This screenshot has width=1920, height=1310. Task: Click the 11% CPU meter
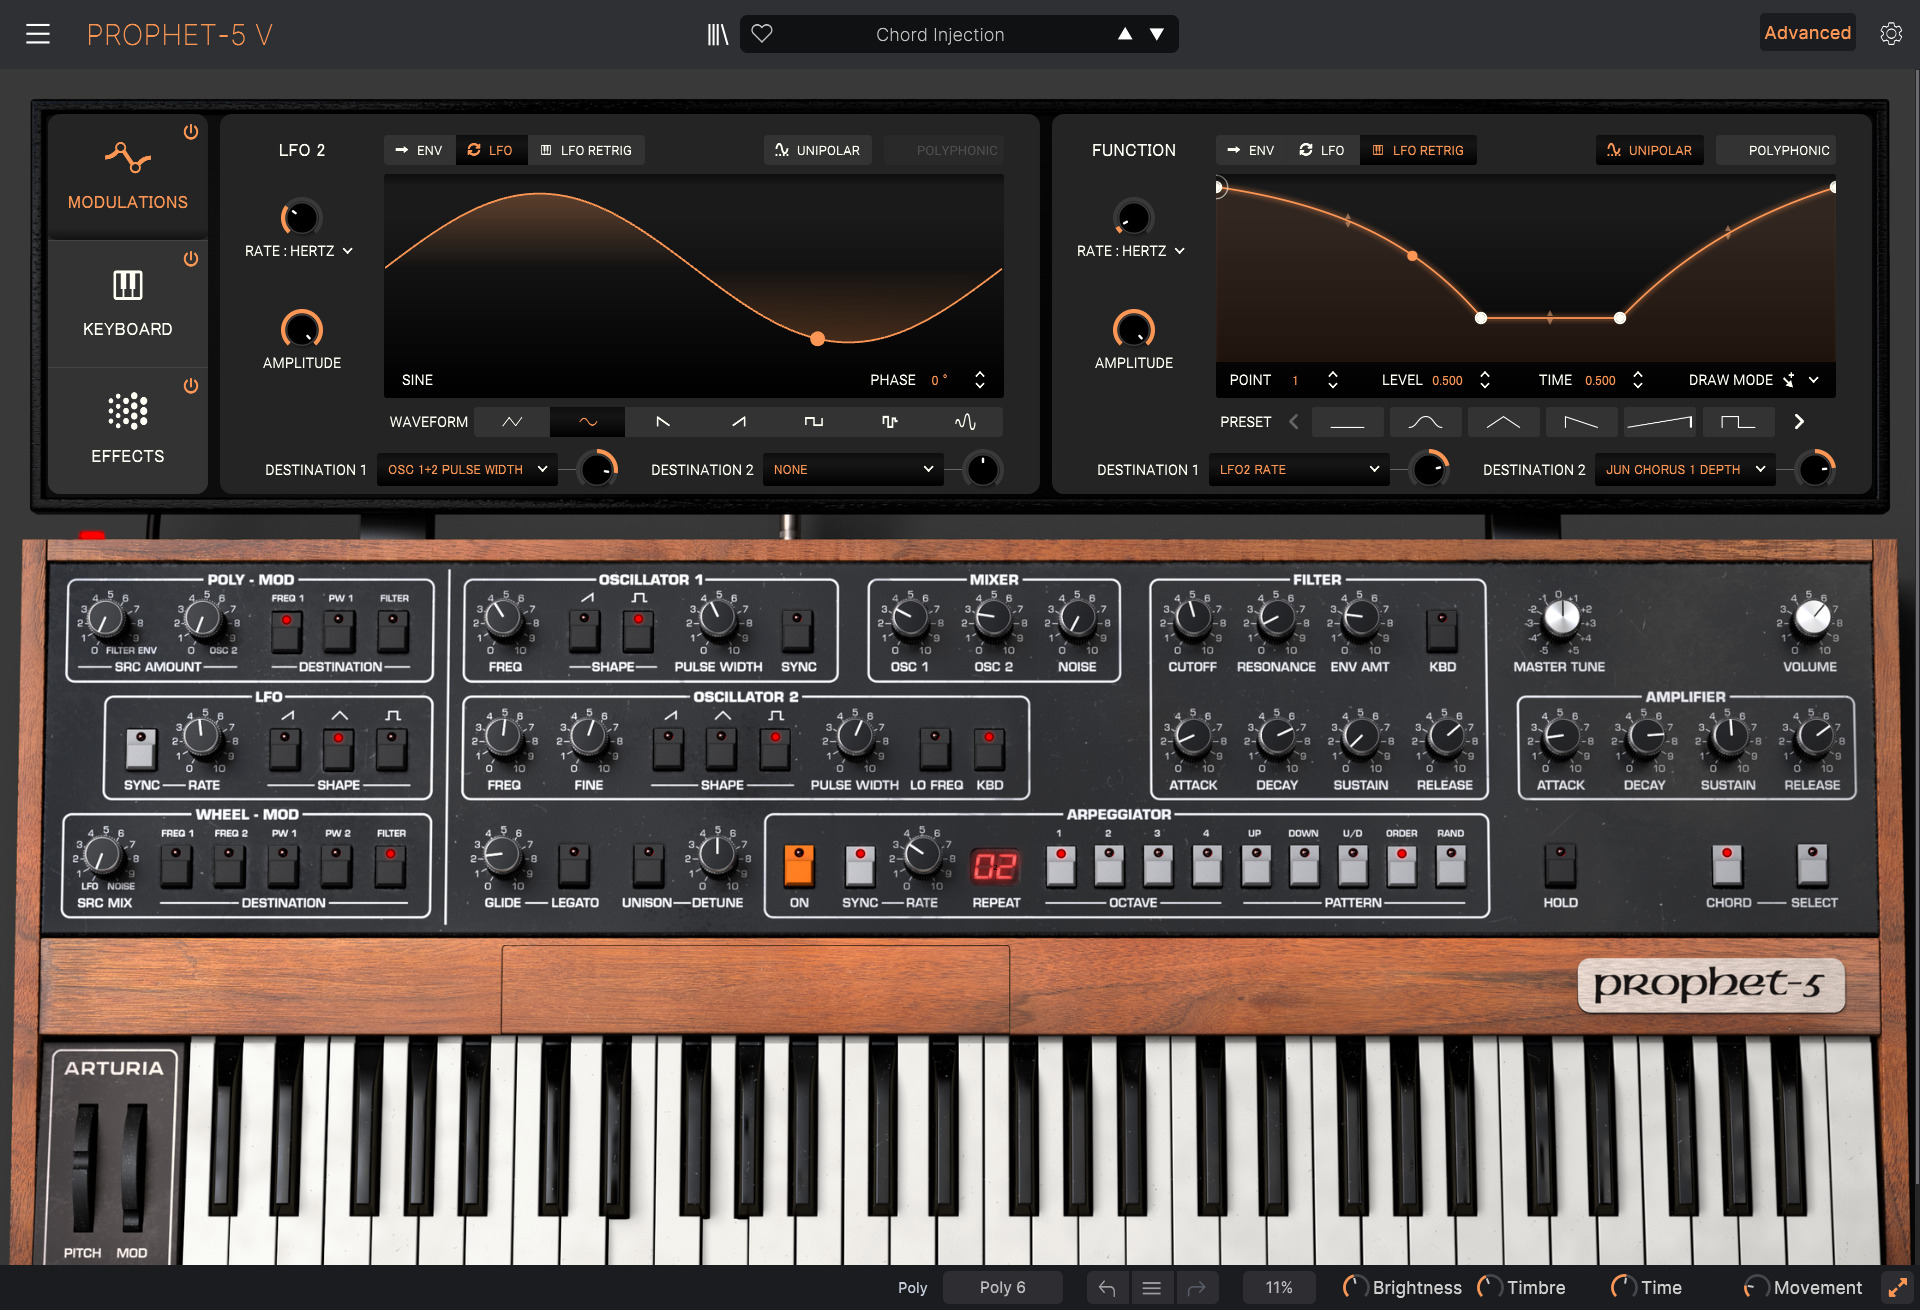[x=1279, y=1288]
